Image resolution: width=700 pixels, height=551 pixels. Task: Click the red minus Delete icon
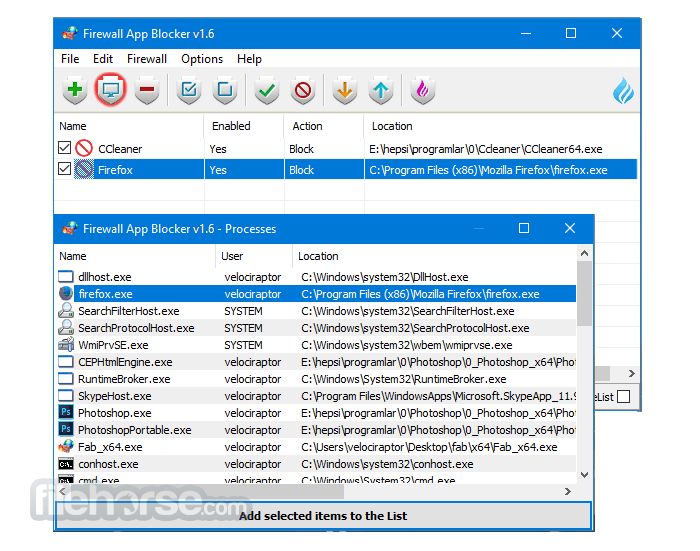[x=147, y=90]
